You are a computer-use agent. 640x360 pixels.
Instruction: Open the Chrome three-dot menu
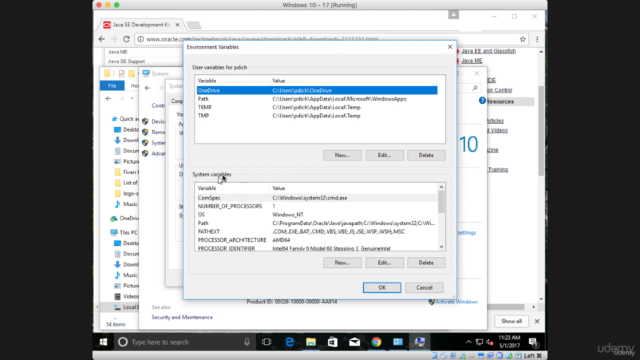click(537, 39)
